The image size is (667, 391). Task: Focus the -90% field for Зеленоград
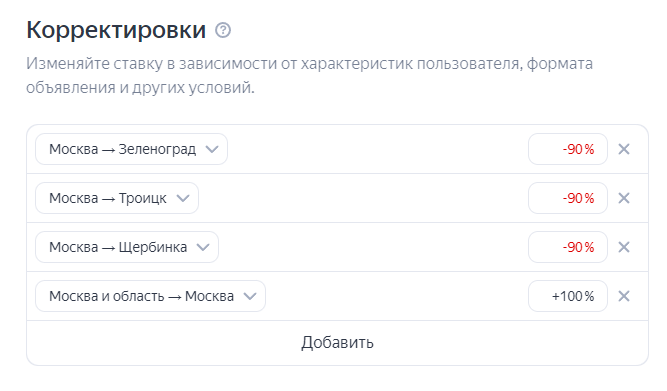point(568,149)
